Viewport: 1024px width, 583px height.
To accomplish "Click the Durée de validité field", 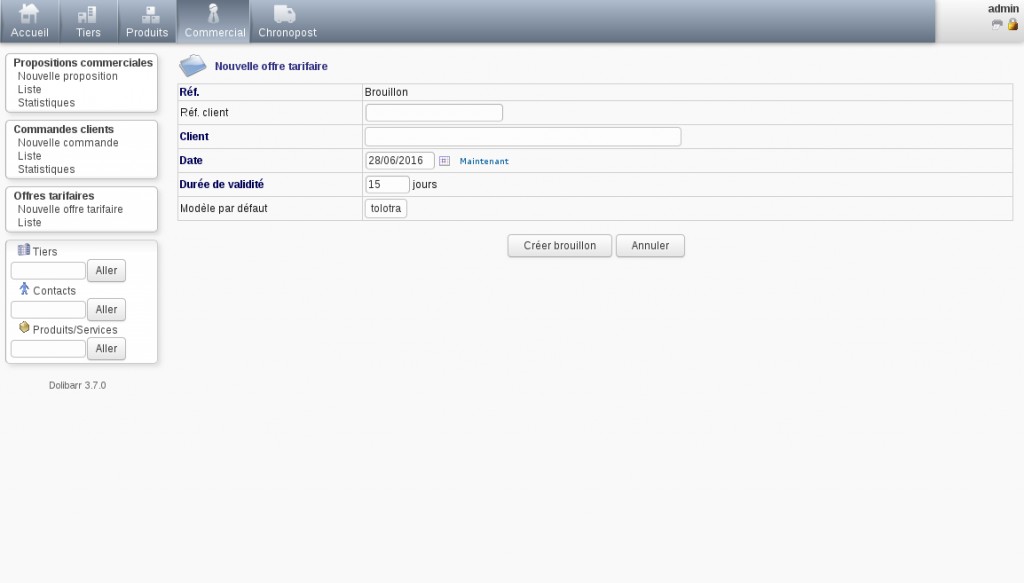I will (x=387, y=185).
